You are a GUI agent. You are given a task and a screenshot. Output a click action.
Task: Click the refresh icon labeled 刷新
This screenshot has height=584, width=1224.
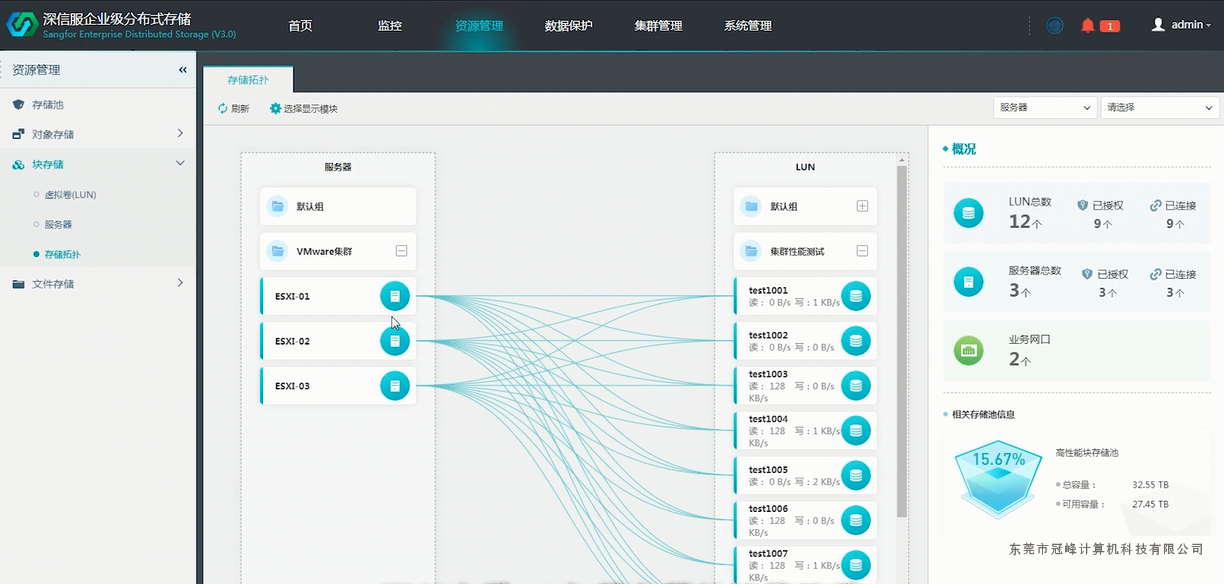[x=223, y=109]
